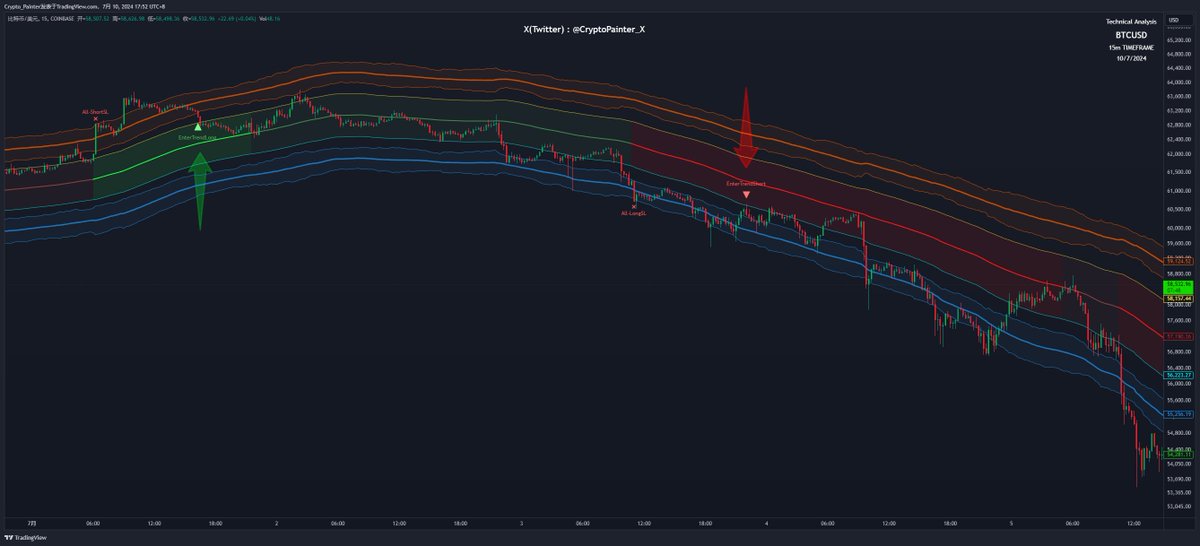The image size is (1200, 546).
Task: Click day 3 label on time axis
Action: (521, 523)
